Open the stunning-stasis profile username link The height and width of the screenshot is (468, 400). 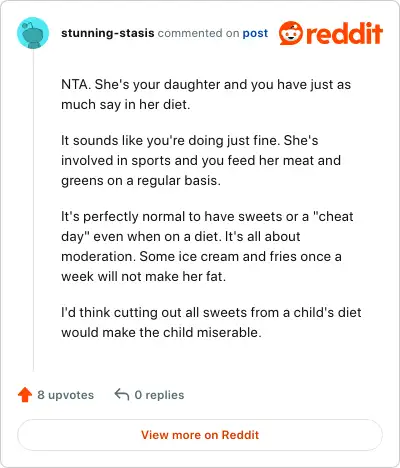click(x=108, y=33)
